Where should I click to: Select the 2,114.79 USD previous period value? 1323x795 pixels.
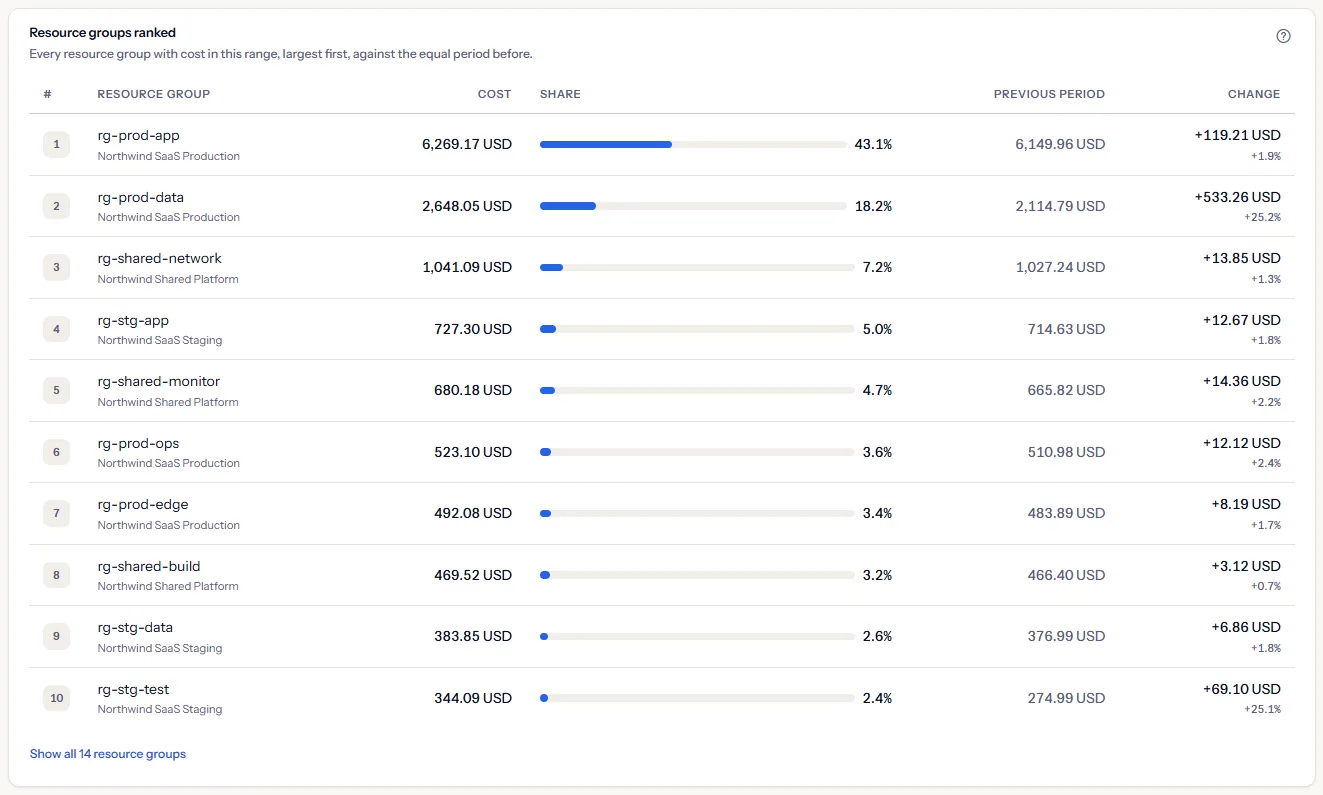coord(1060,206)
